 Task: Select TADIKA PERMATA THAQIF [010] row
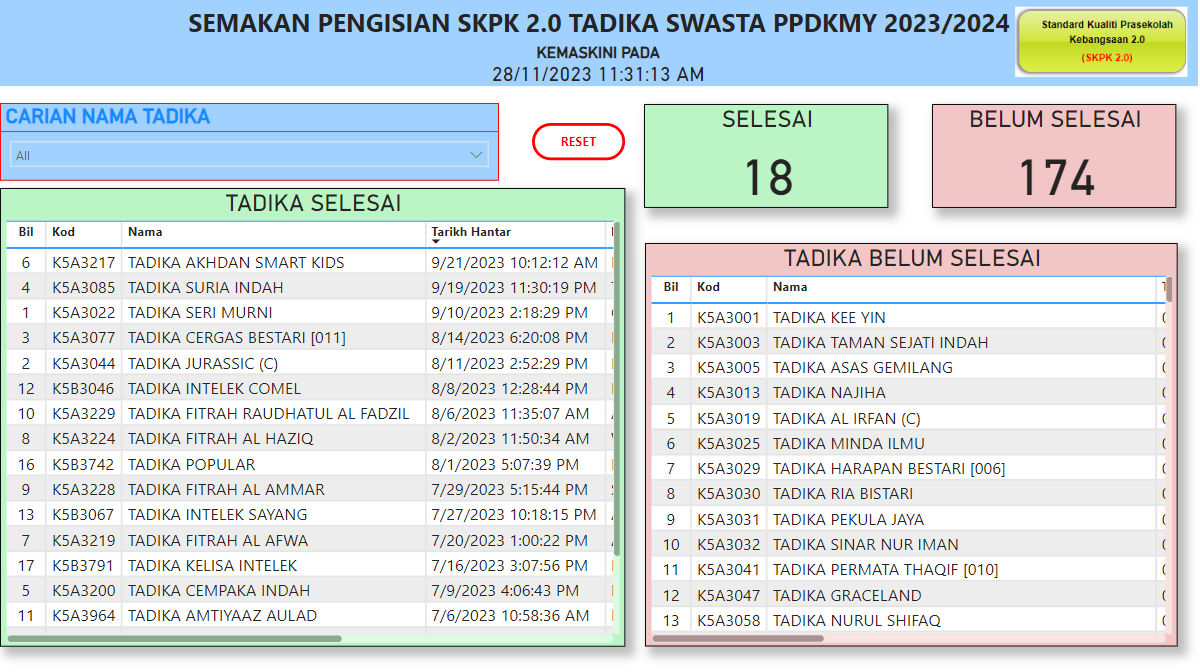click(x=860, y=569)
